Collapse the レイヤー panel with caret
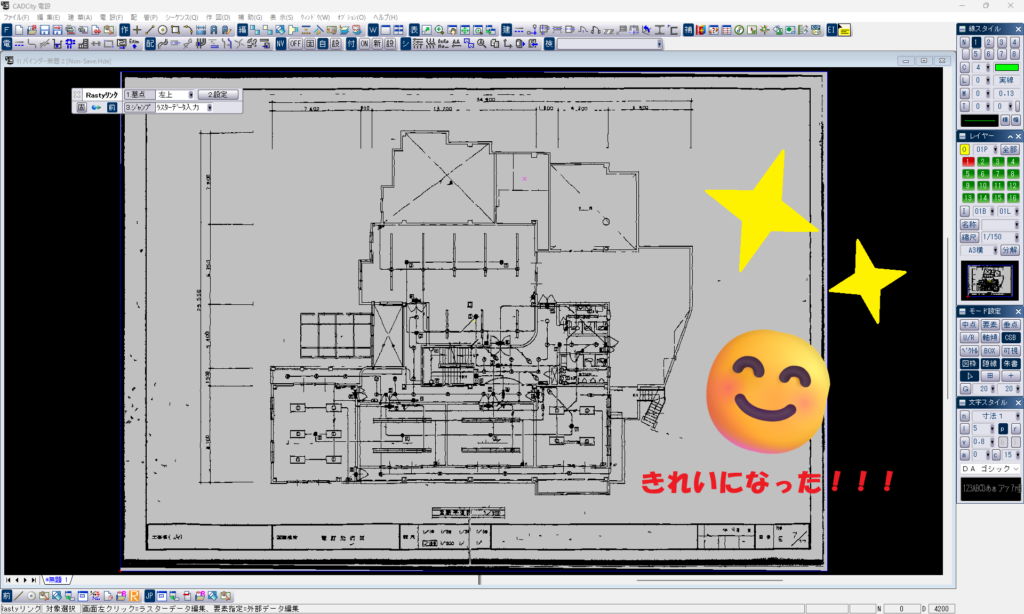 (1010, 137)
